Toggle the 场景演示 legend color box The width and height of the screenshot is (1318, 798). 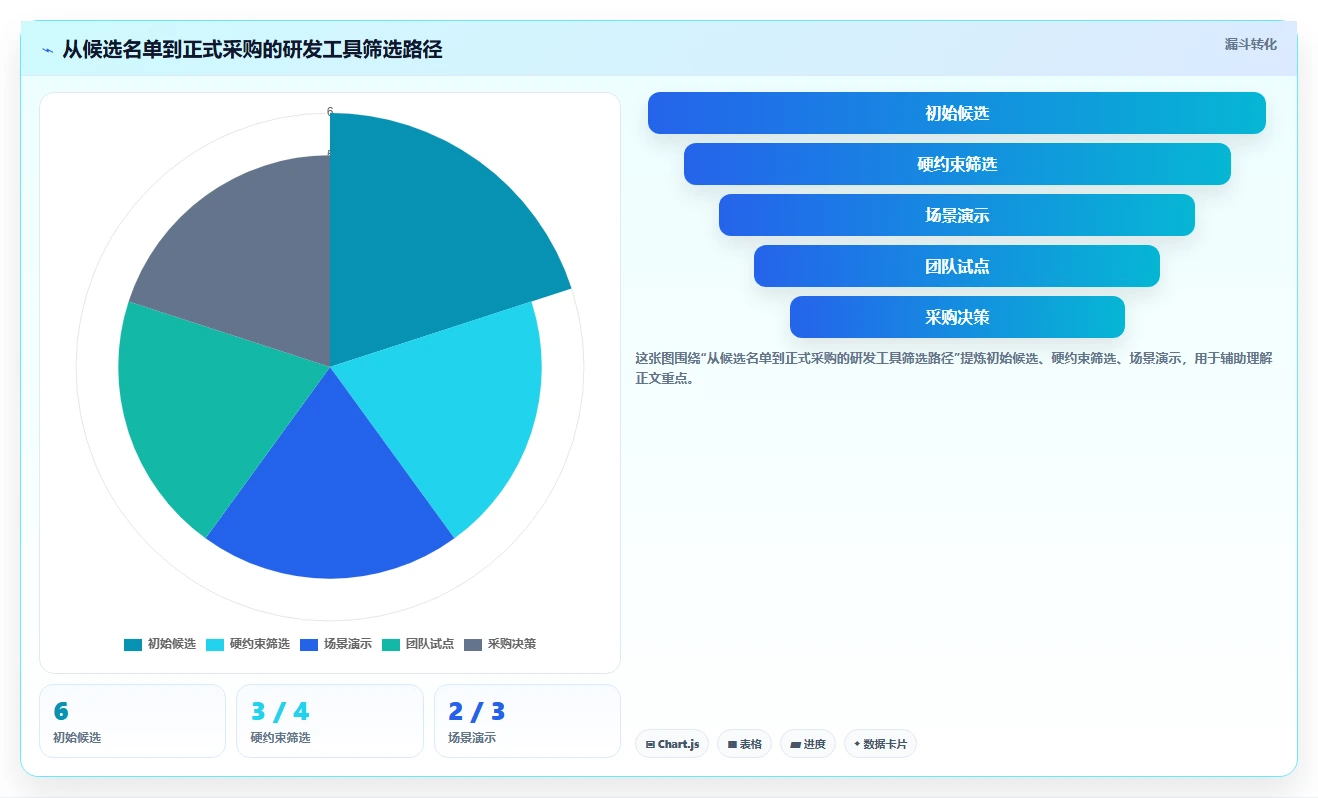click(x=309, y=644)
